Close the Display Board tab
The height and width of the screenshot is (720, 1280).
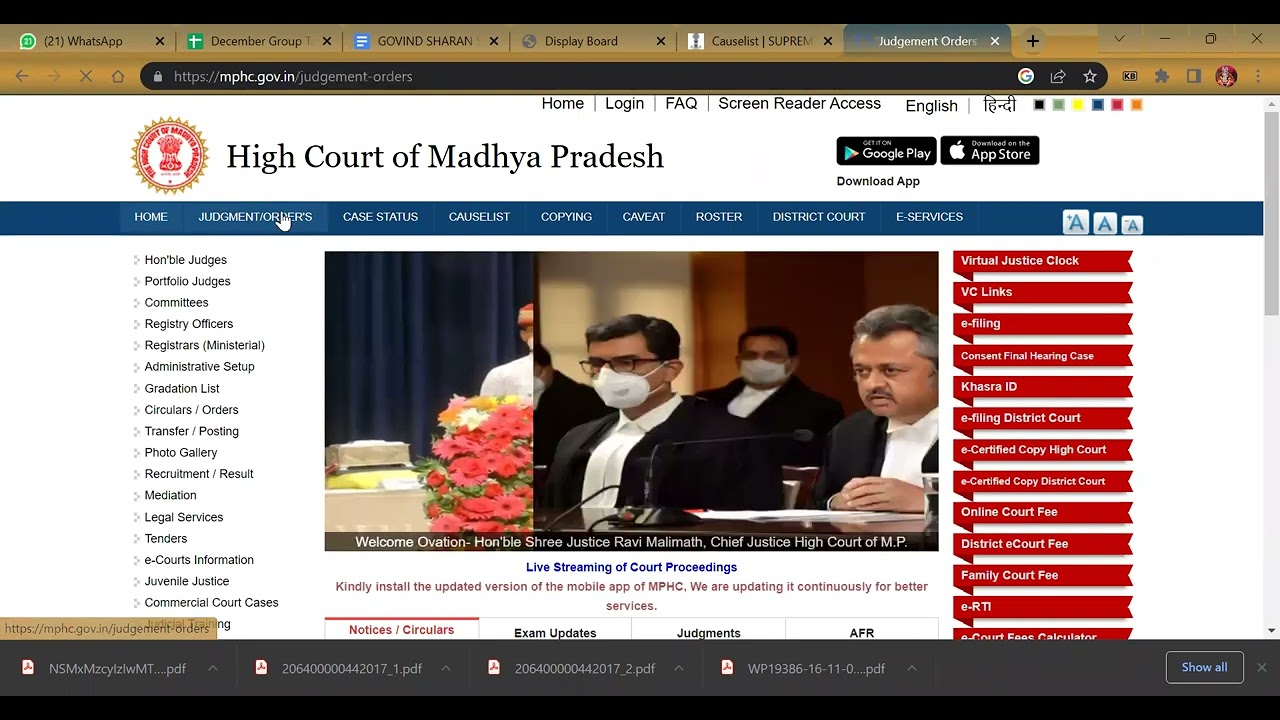[660, 41]
